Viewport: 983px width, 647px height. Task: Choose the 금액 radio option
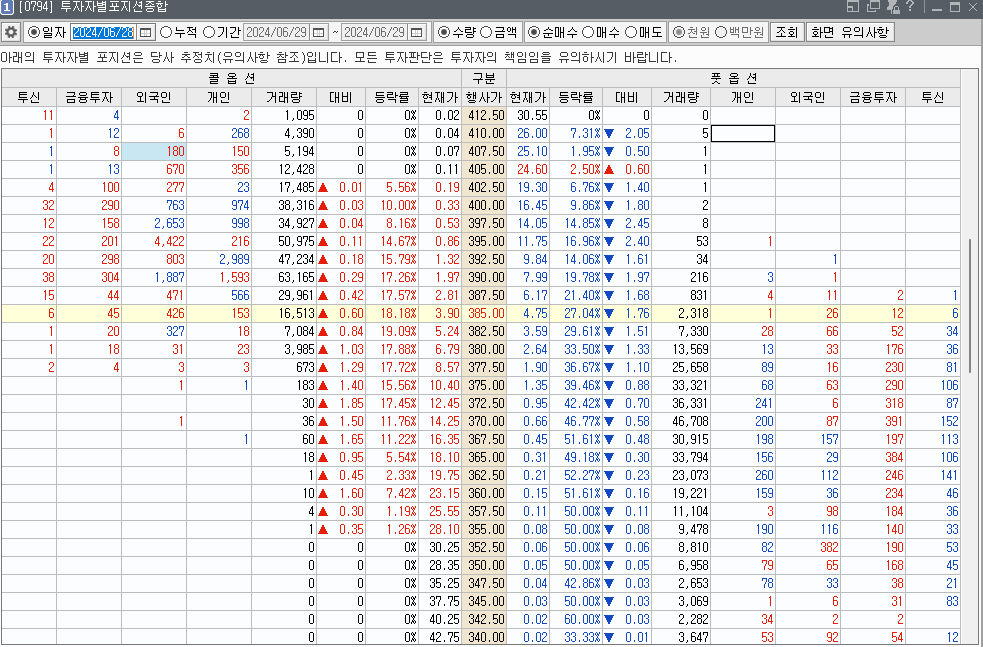click(x=486, y=32)
